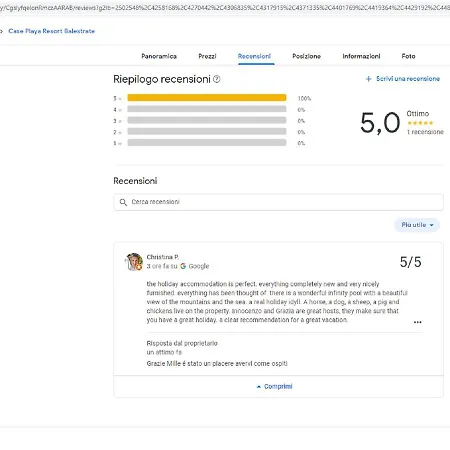Click the help icon beside Riepilogo recensioni
450x450 pixels.
pos(217,79)
